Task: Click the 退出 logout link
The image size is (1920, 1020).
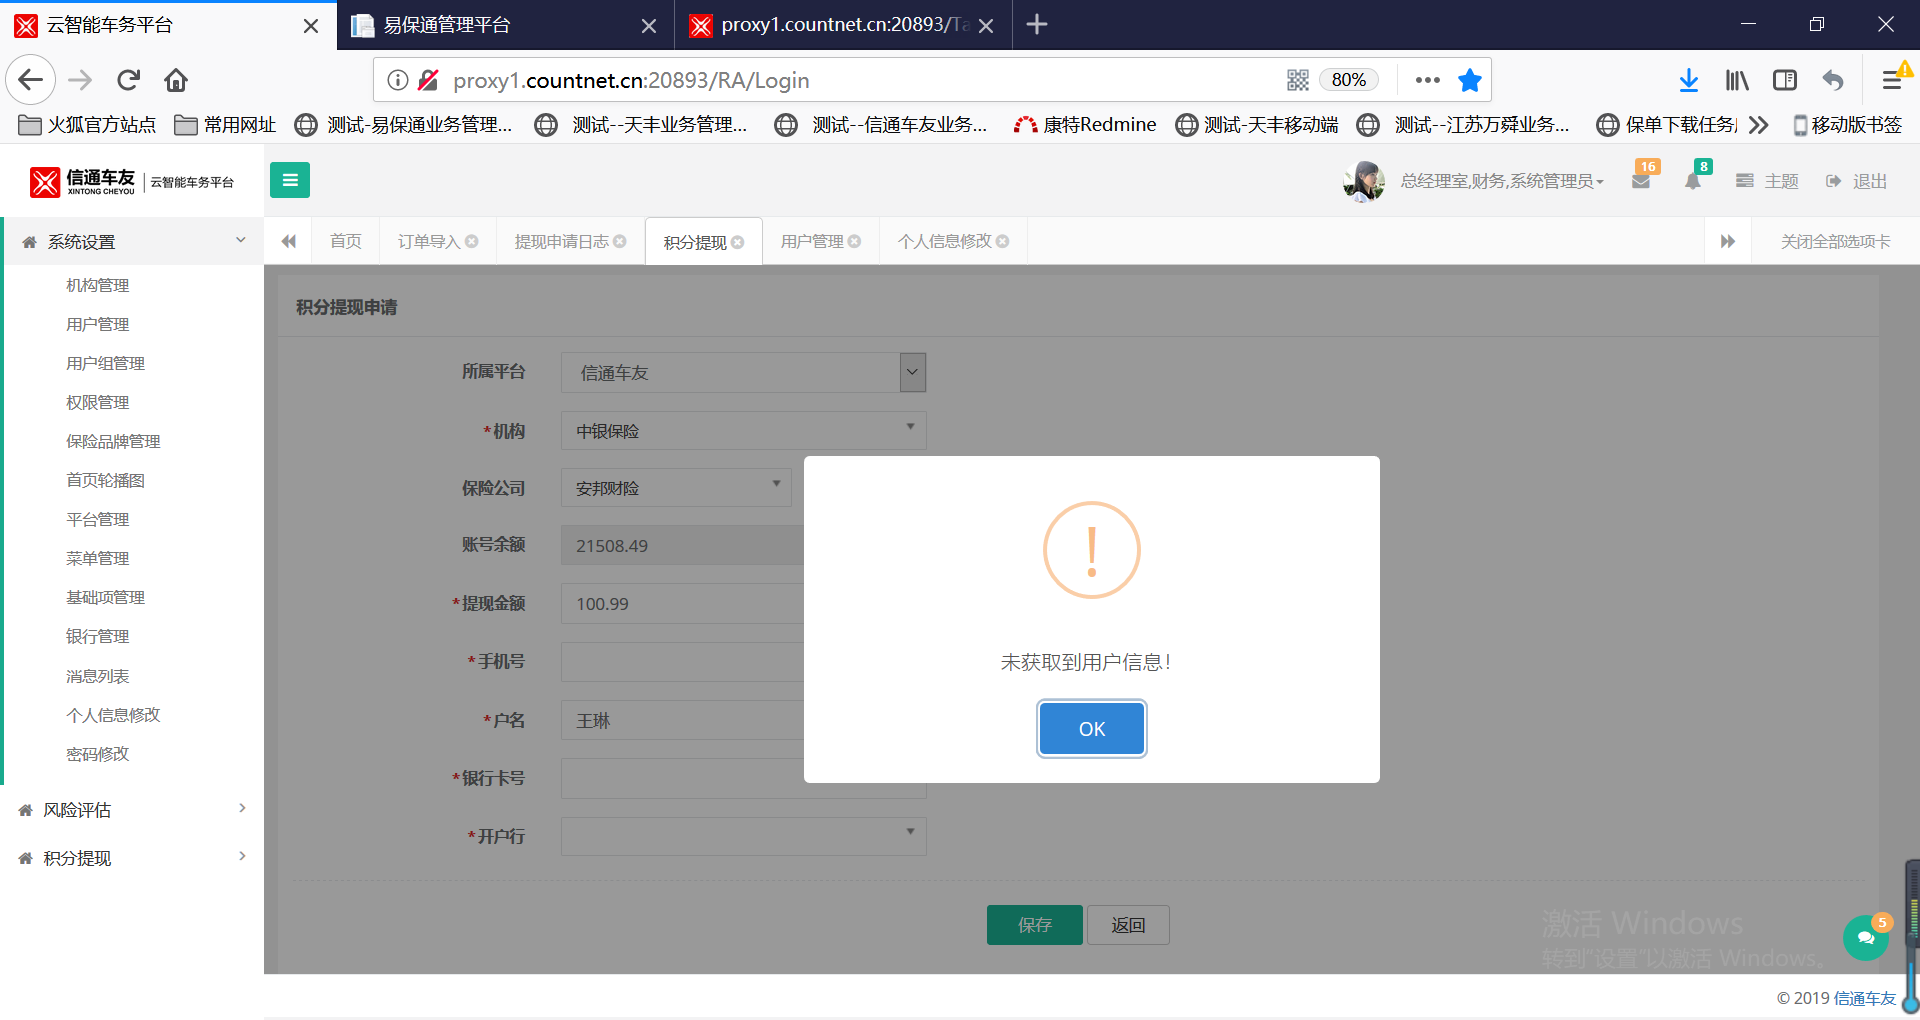Action: (x=1857, y=181)
